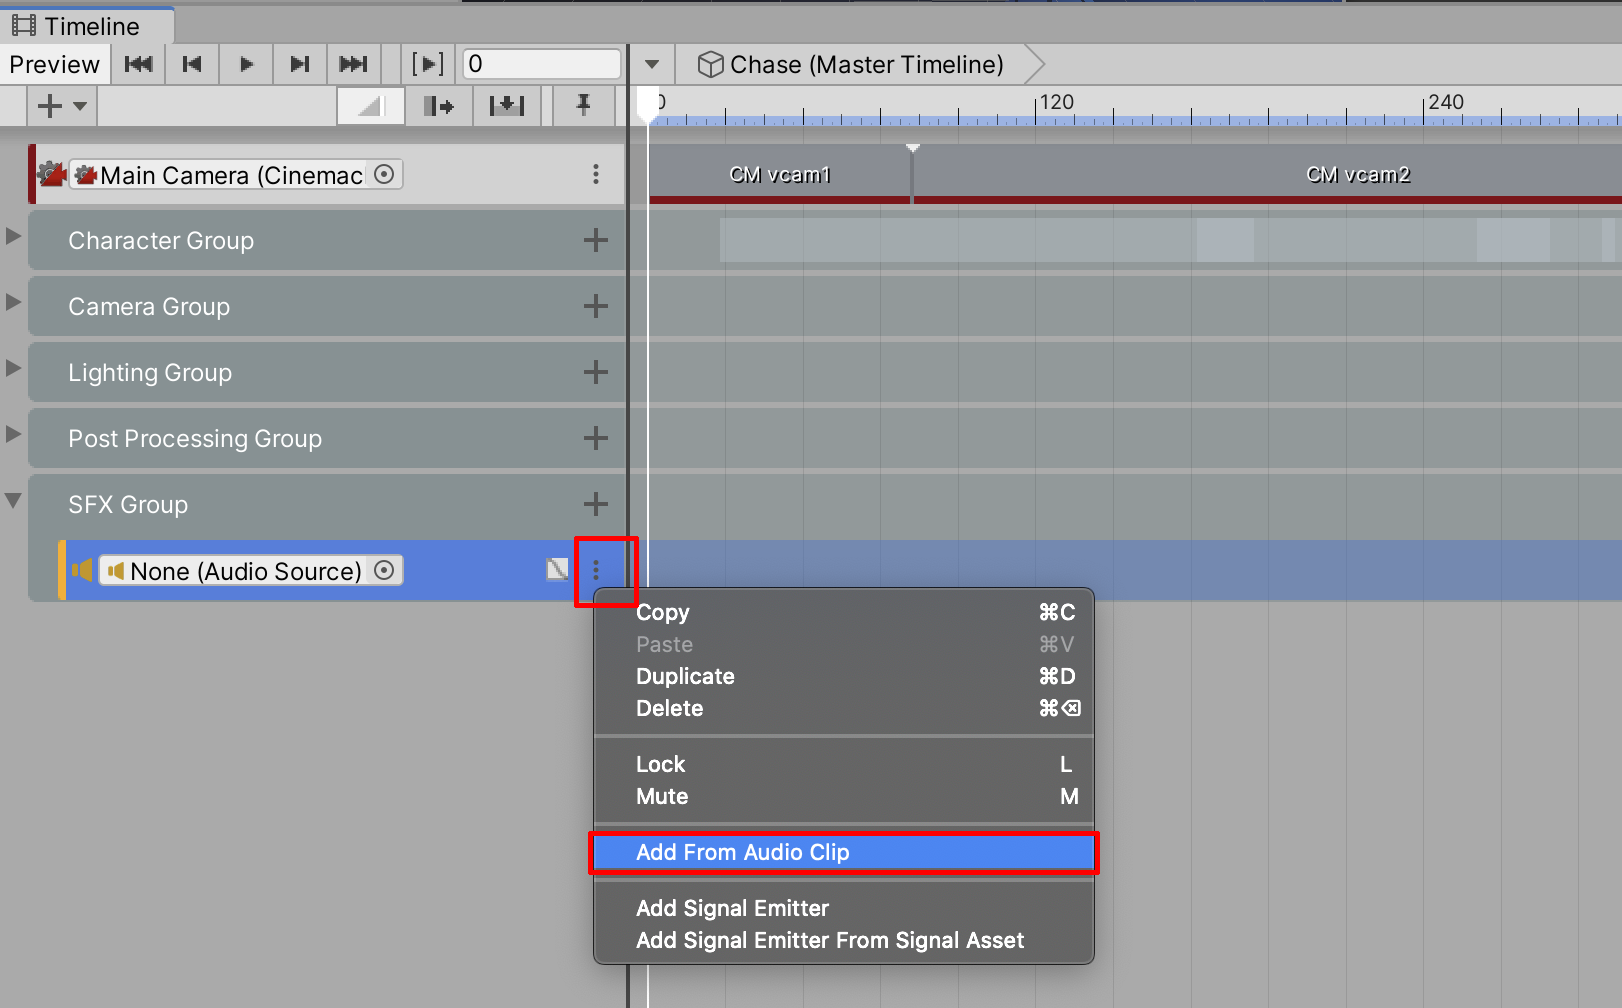The image size is (1622, 1008).
Task: Choose Add From Audio Clip
Action: tap(742, 853)
